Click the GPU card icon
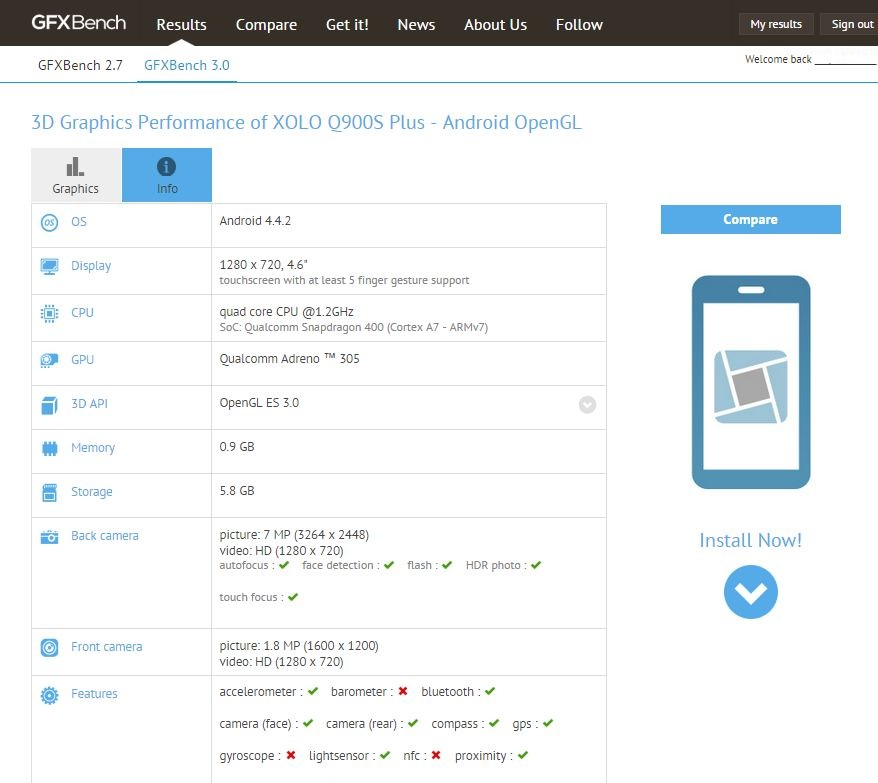The width and height of the screenshot is (878, 783). click(x=49, y=360)
